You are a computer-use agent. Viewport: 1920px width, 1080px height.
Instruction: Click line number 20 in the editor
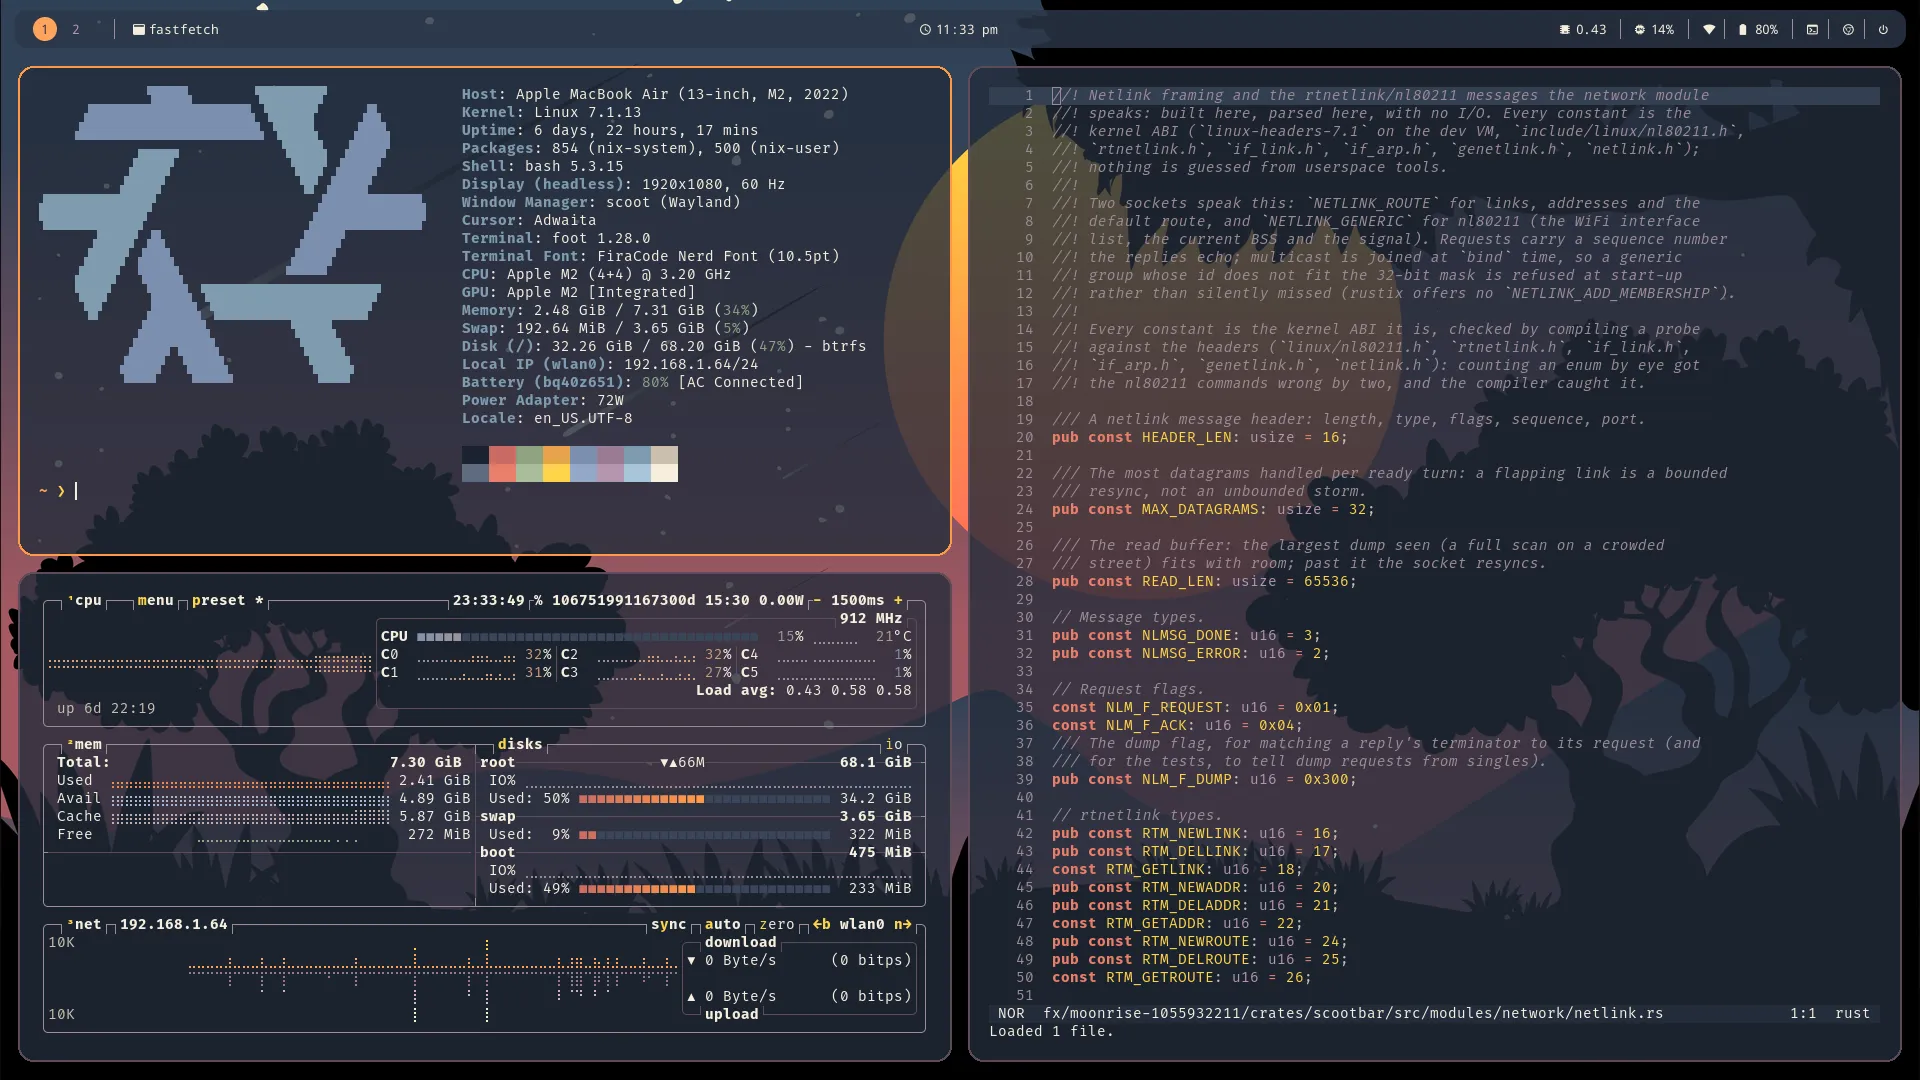(1024, 437)
